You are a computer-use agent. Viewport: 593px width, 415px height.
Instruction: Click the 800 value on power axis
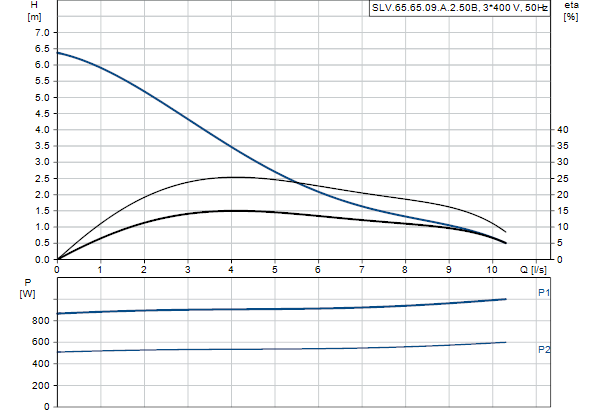[41, 320]
